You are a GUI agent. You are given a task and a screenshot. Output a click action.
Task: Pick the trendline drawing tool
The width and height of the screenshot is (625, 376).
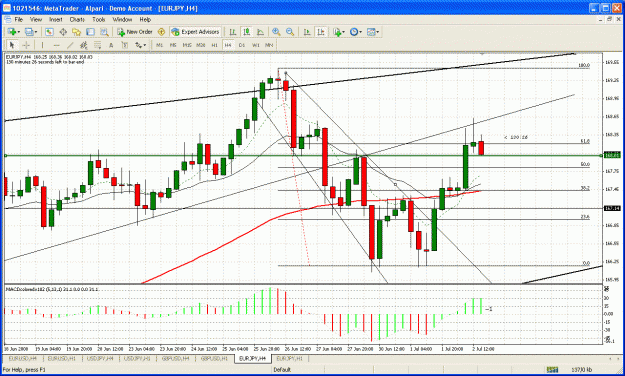click(x=70, y=45)
